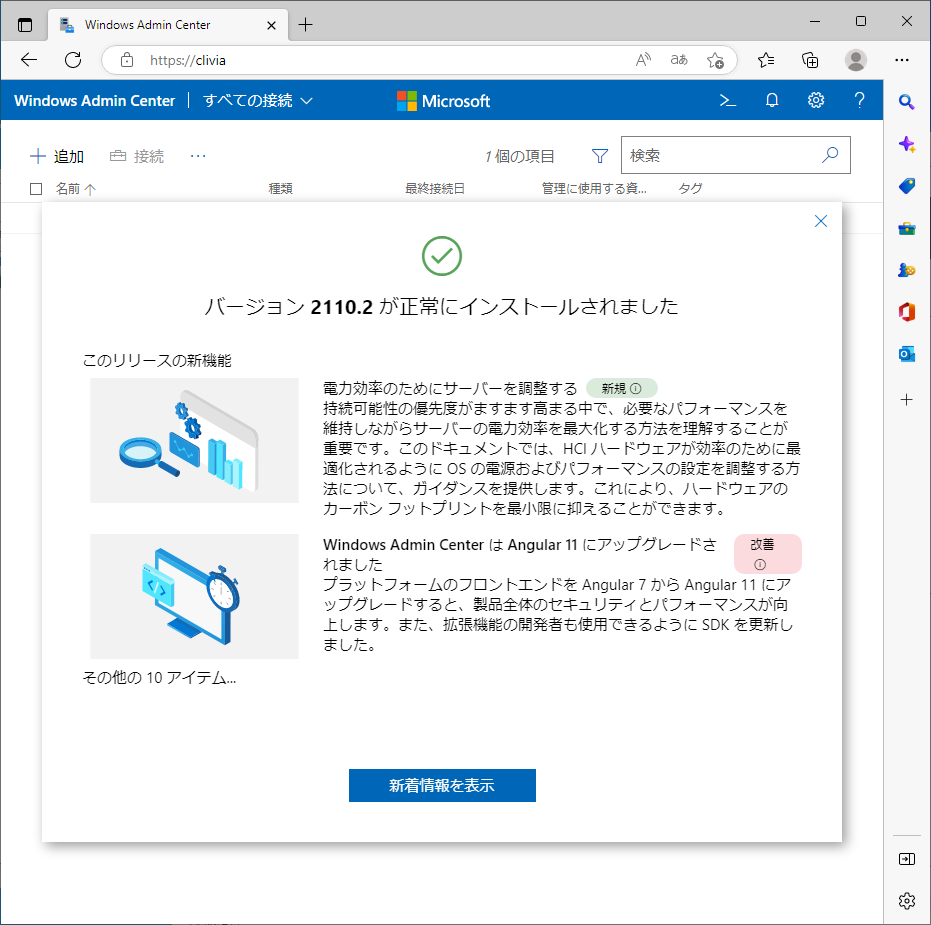This screenshot has height=925, width=931.
Task: Open the power efficiency feature thumbnail
Action: coord(195,441)
